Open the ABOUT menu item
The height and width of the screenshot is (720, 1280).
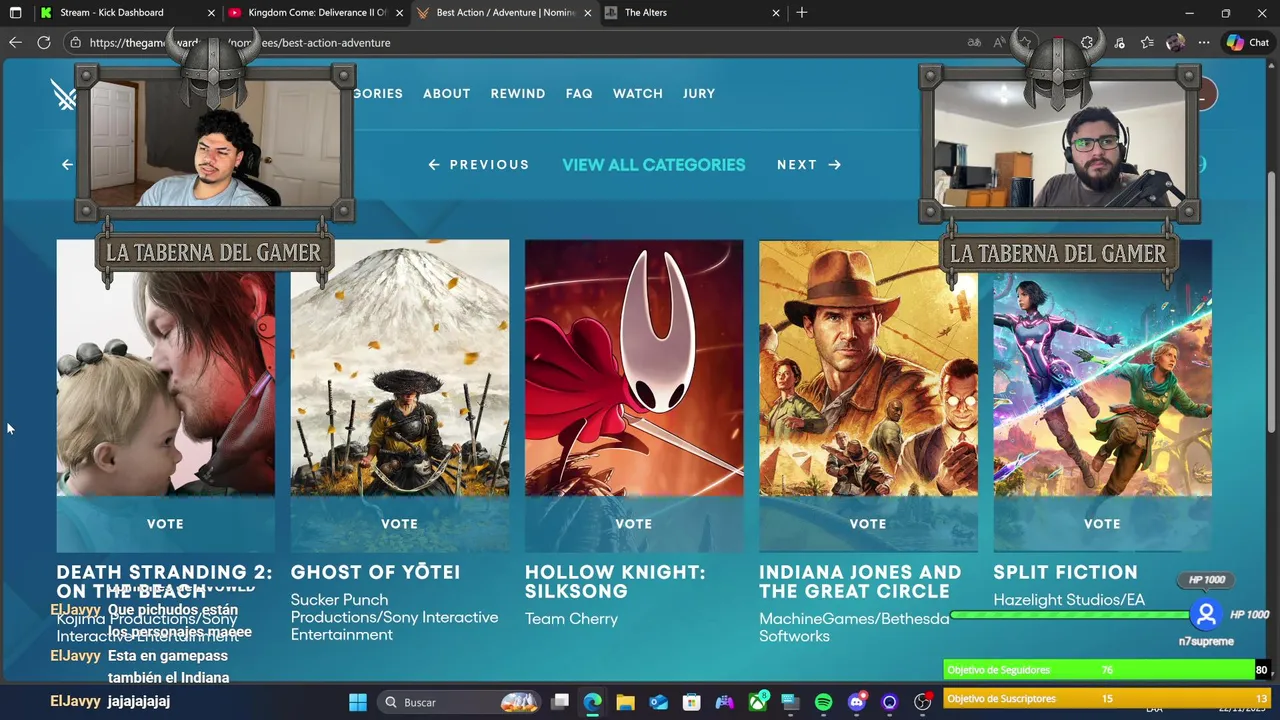pos(446,93)
